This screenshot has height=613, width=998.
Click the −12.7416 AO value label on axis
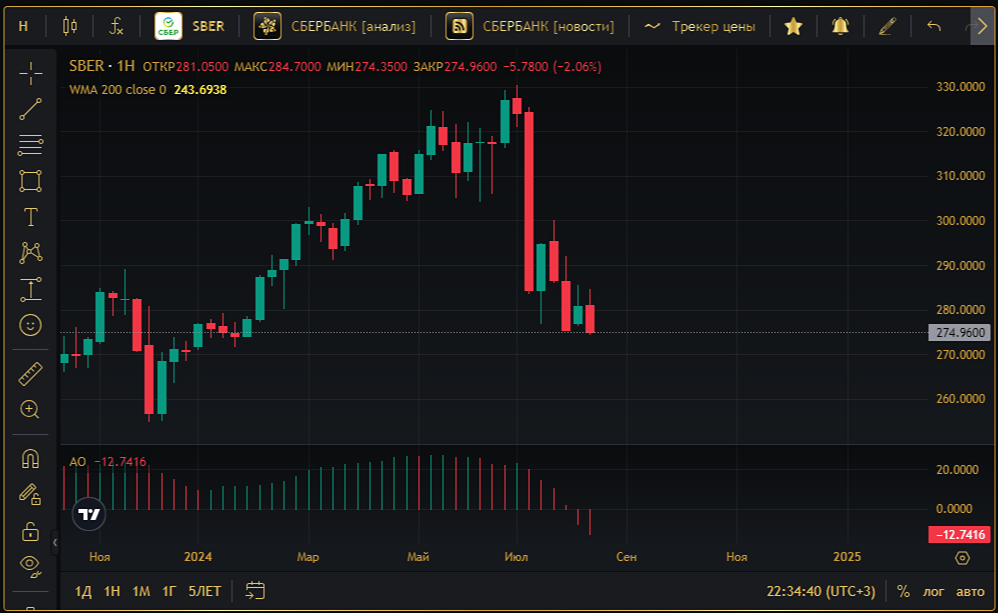(960, 535)
